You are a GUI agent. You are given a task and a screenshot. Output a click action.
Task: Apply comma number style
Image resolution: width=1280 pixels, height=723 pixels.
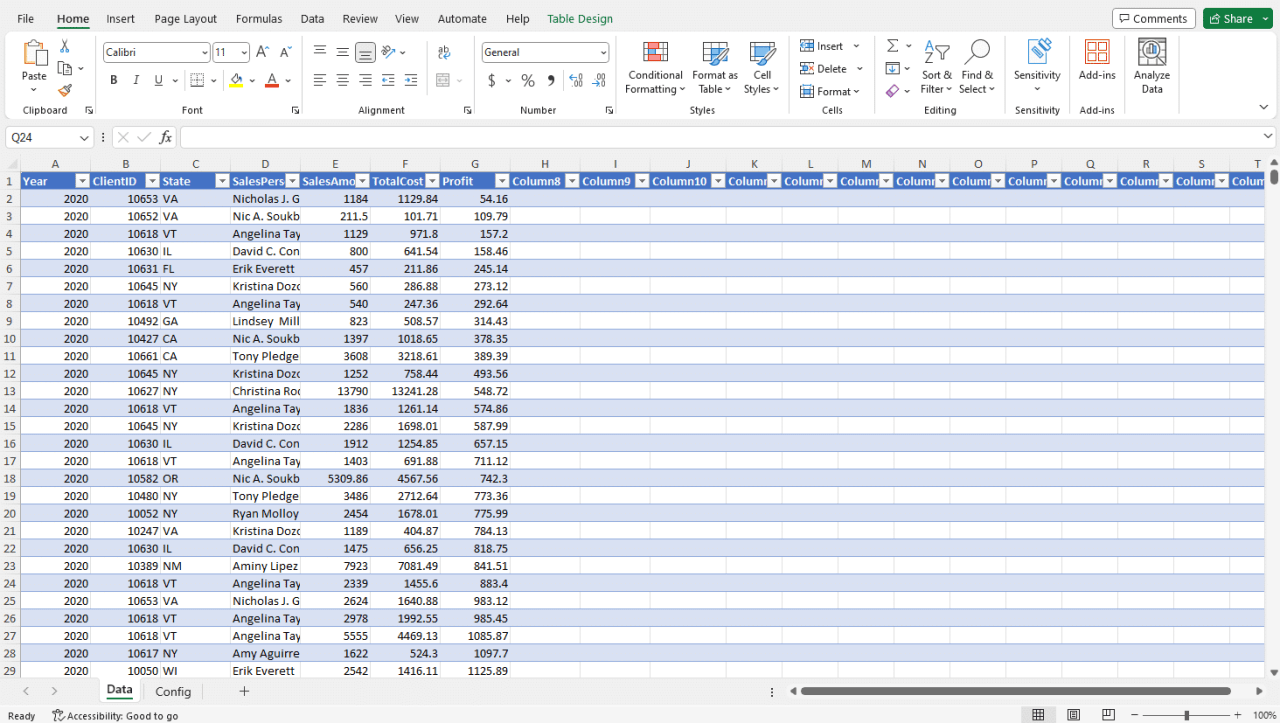pyautogui.click(x=549, y=80)
